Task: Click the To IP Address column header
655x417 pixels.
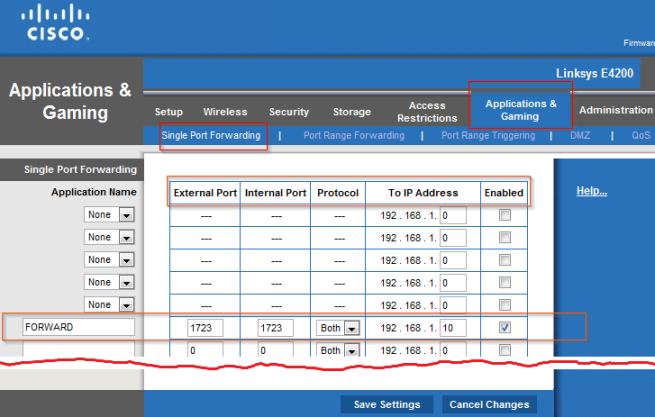Action: click(x=423, y=193)
